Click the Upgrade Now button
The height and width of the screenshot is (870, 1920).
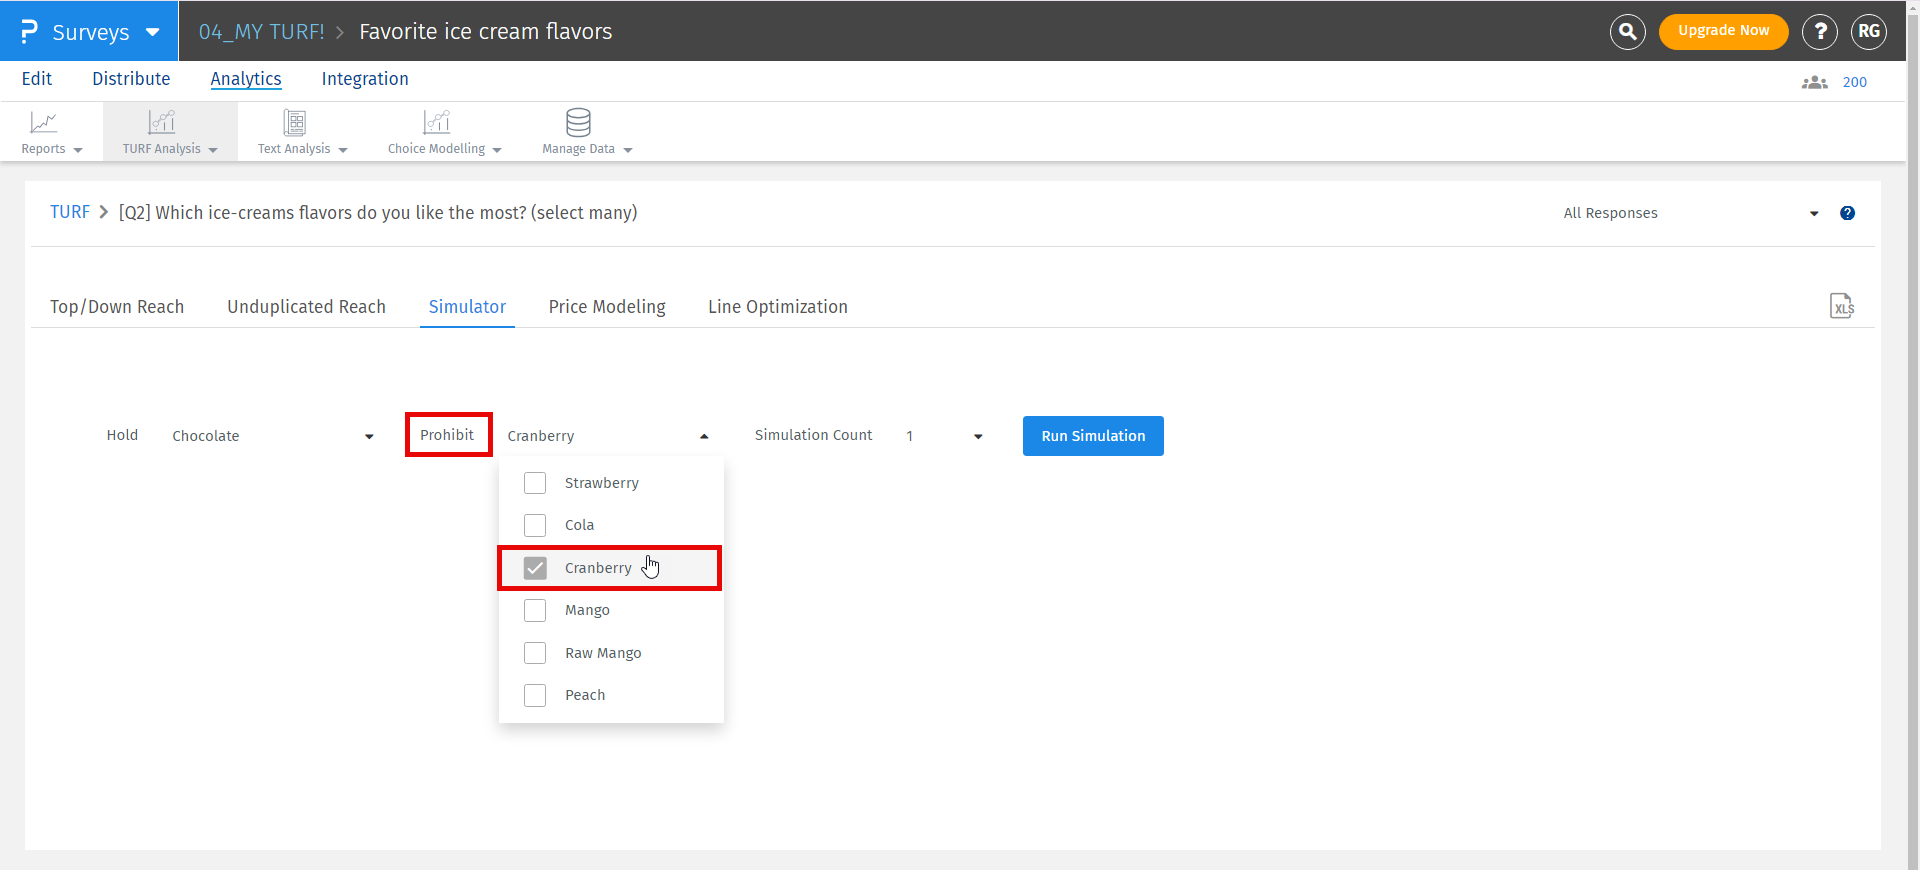pyautogui.click(x=1723, y=31)
